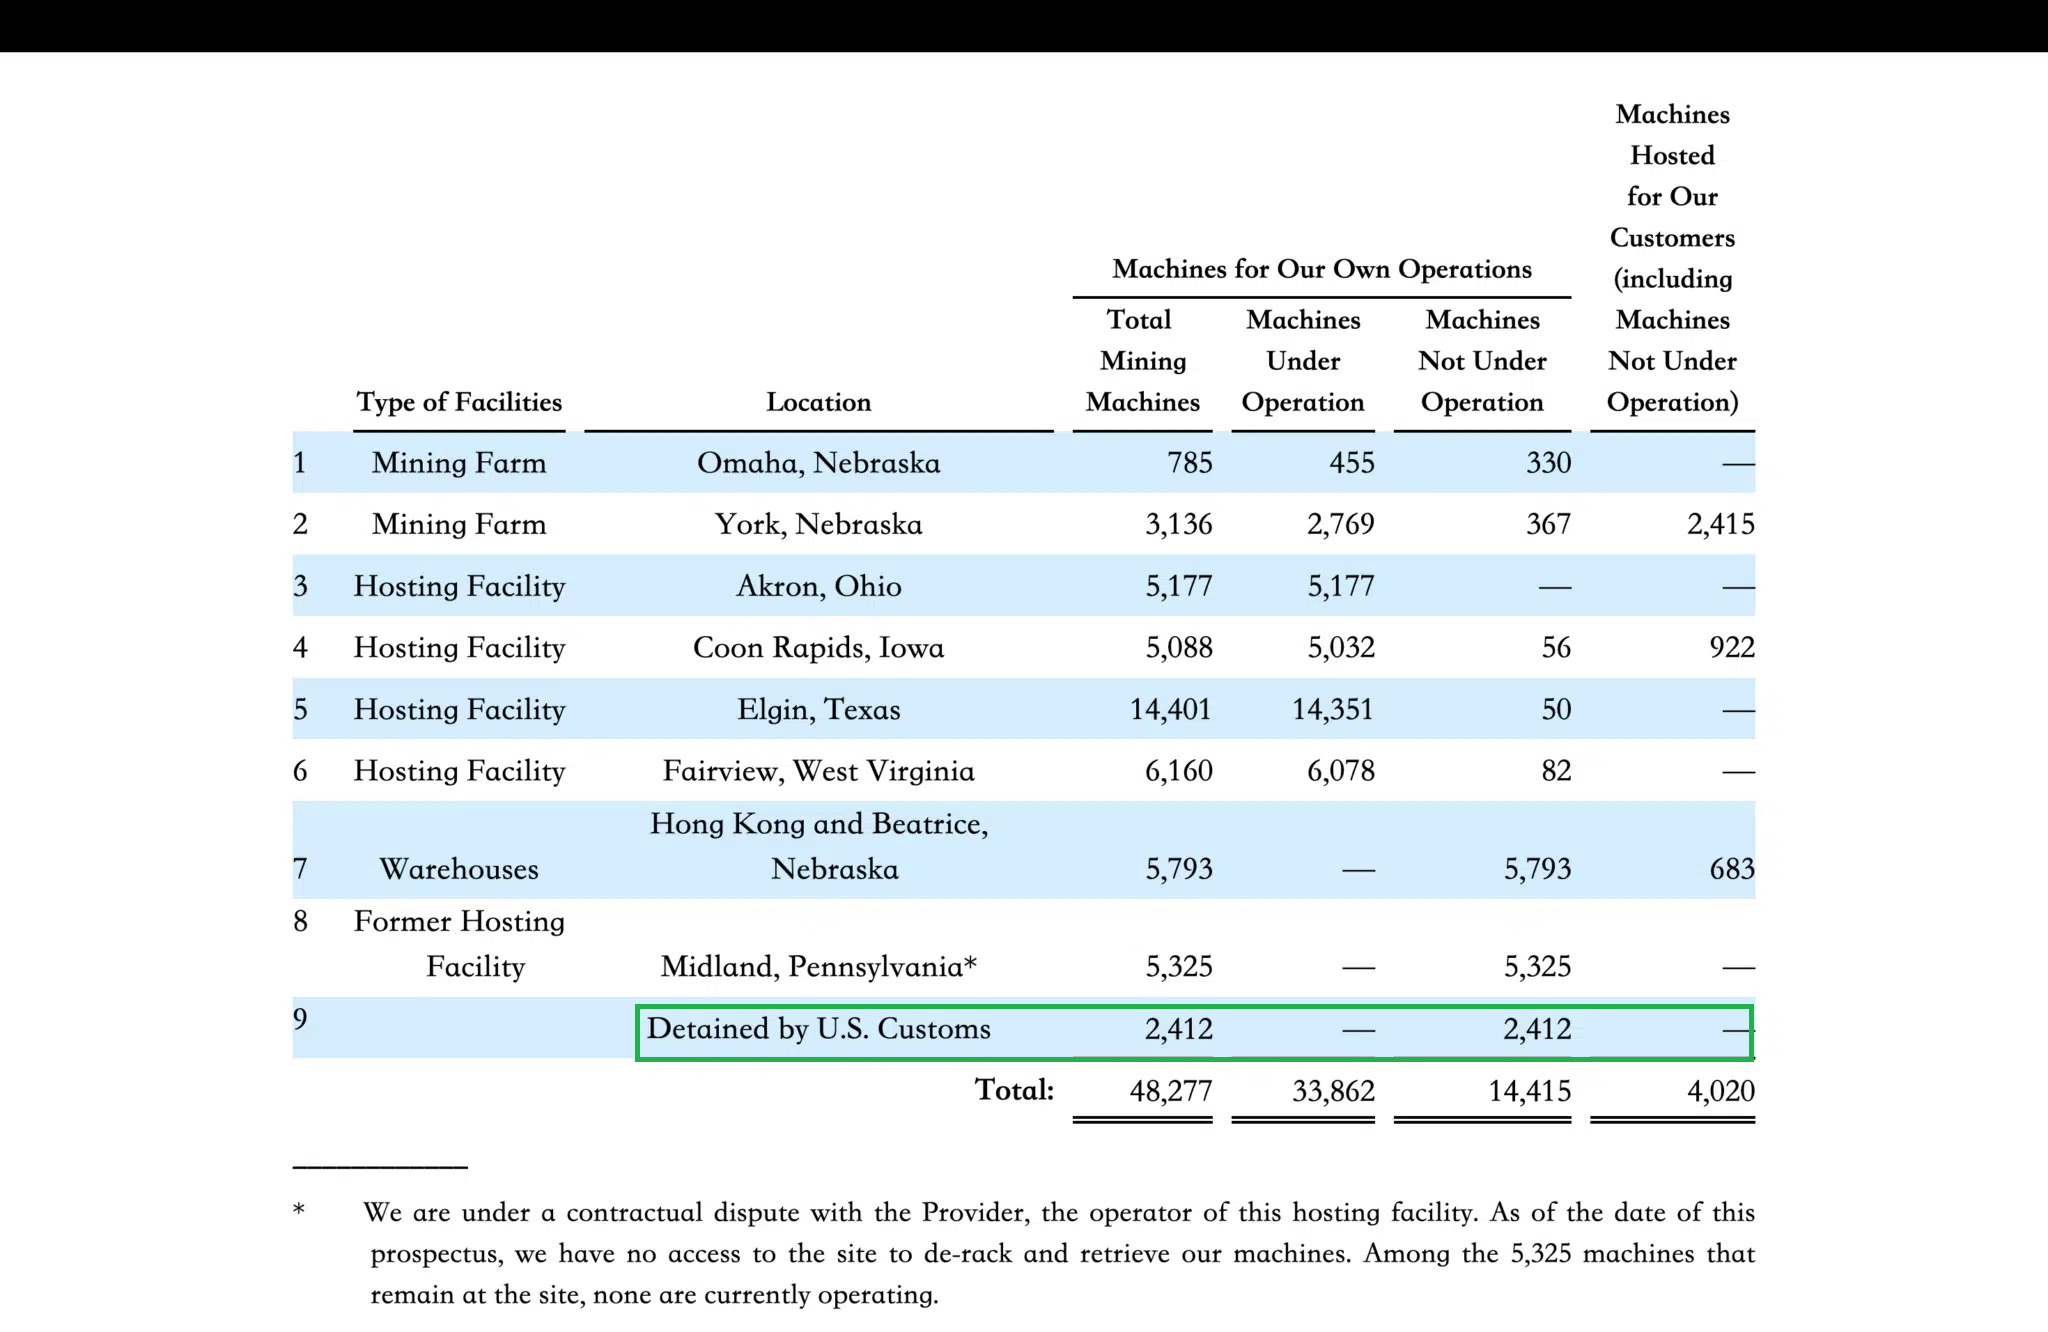
Task: Select the "Machines for Our Own Operations" heading
Action: tap(1321, 269)
